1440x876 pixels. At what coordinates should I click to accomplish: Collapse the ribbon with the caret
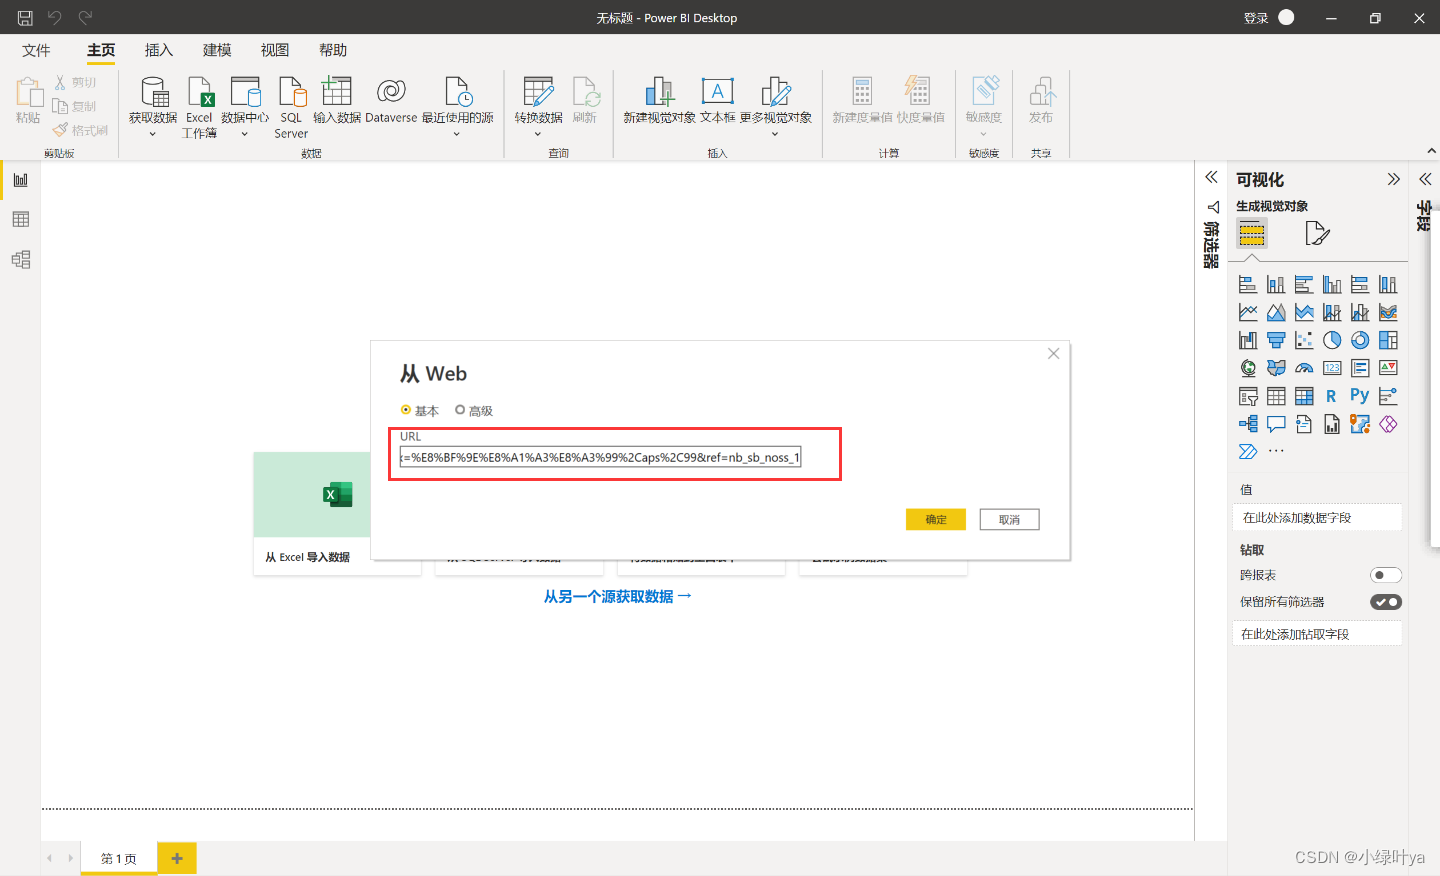click(x=1431, y=151)
